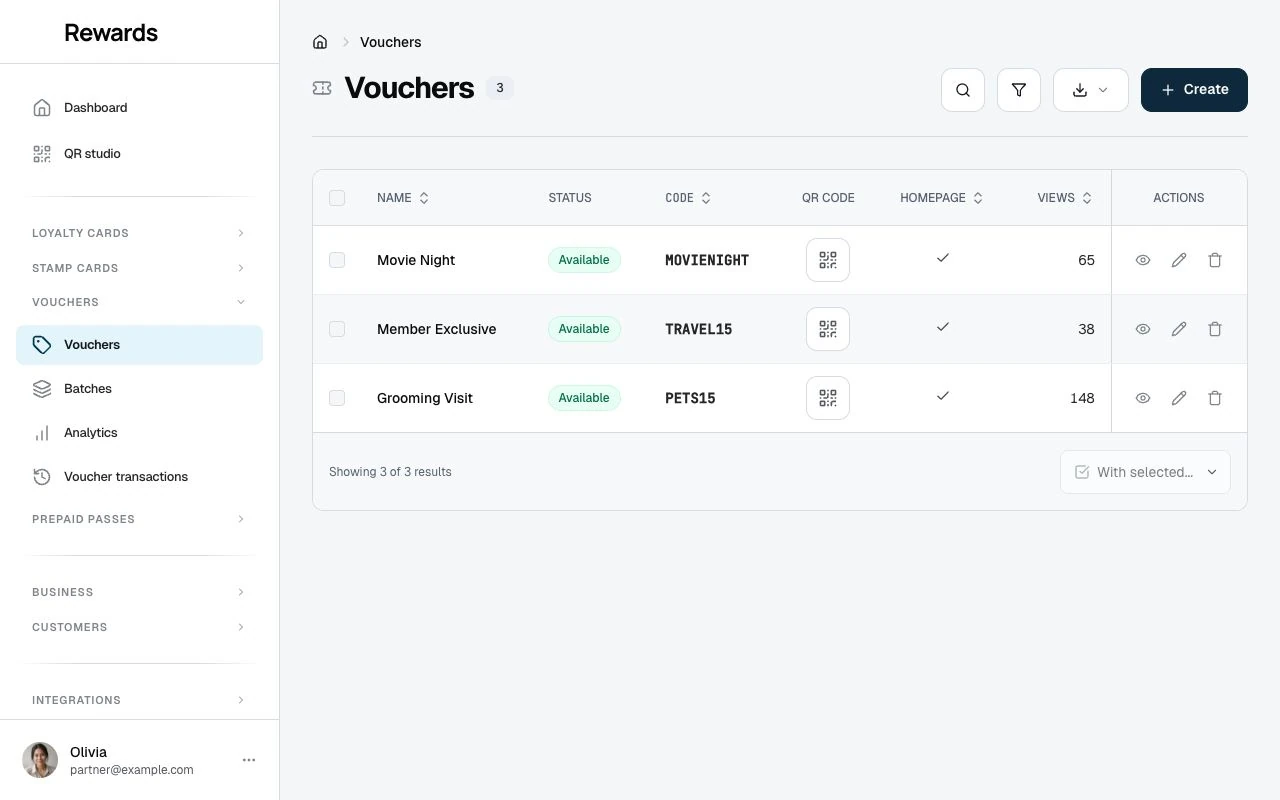Open the With selected dropdown
The width and height of the screenshot is (1280, 800).
(1145, 472)
